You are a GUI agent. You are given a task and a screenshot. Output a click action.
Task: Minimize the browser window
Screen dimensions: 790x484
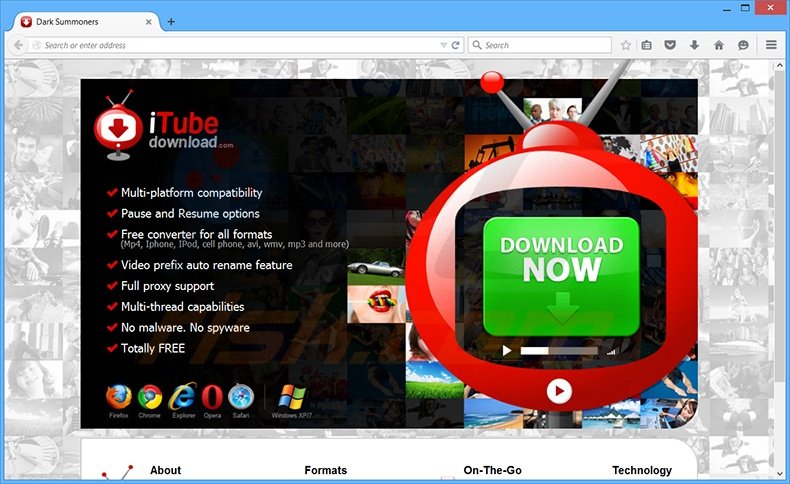pos(727,9)
